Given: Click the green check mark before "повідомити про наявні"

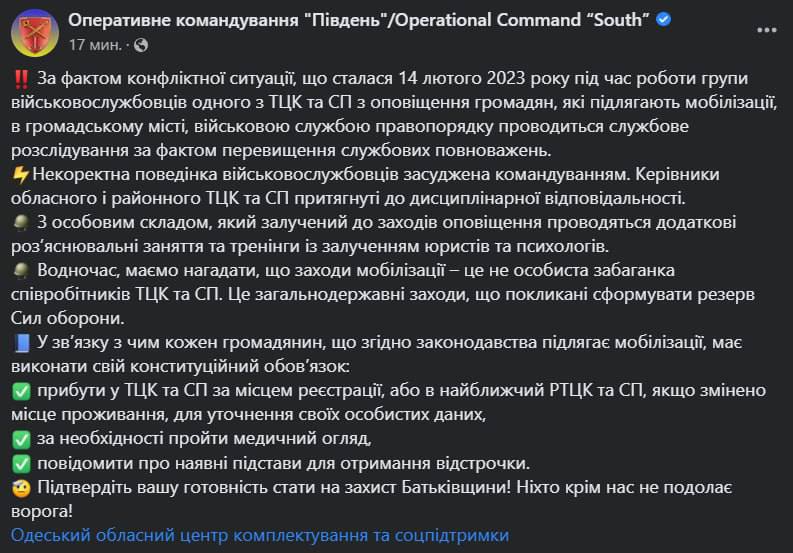Looking at the screenshot, I should [x=21, y=463].
